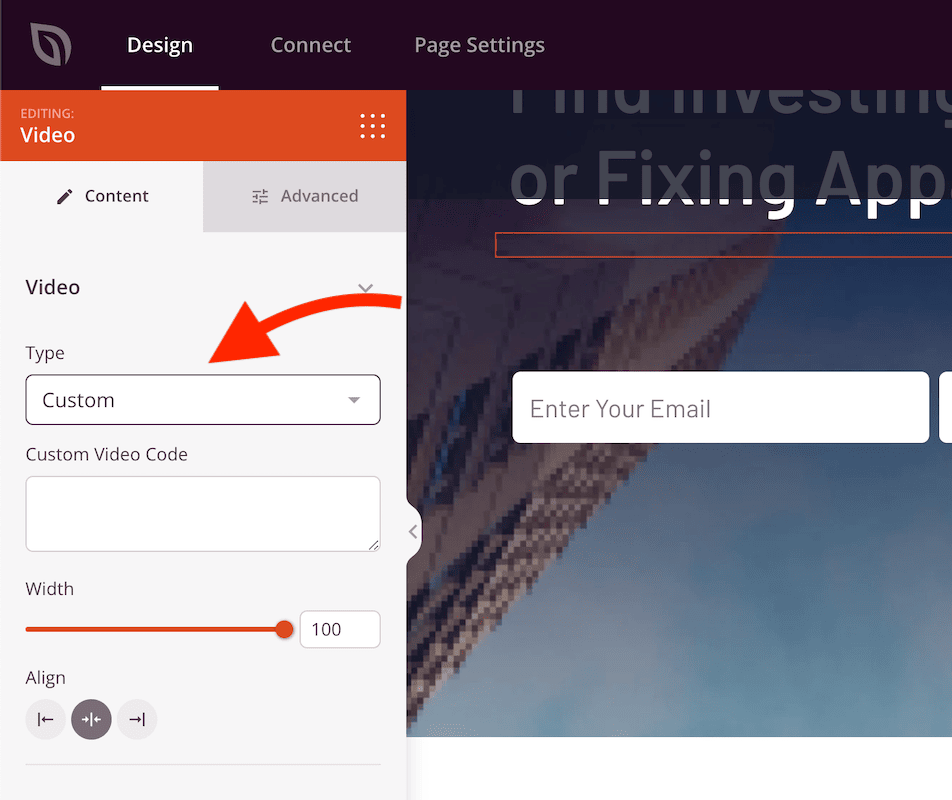Click the SeedProd leaf logo
The width and height of the screenshot is (952, 800).
[50, 45]
